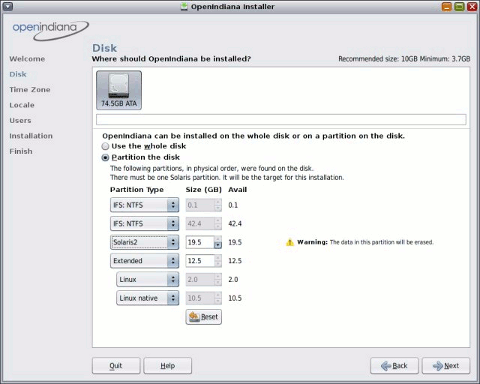The height and width of the screenshot is (384, 480).
Task: Select the Users step in sidebar
Action: [x=20, y=120]
